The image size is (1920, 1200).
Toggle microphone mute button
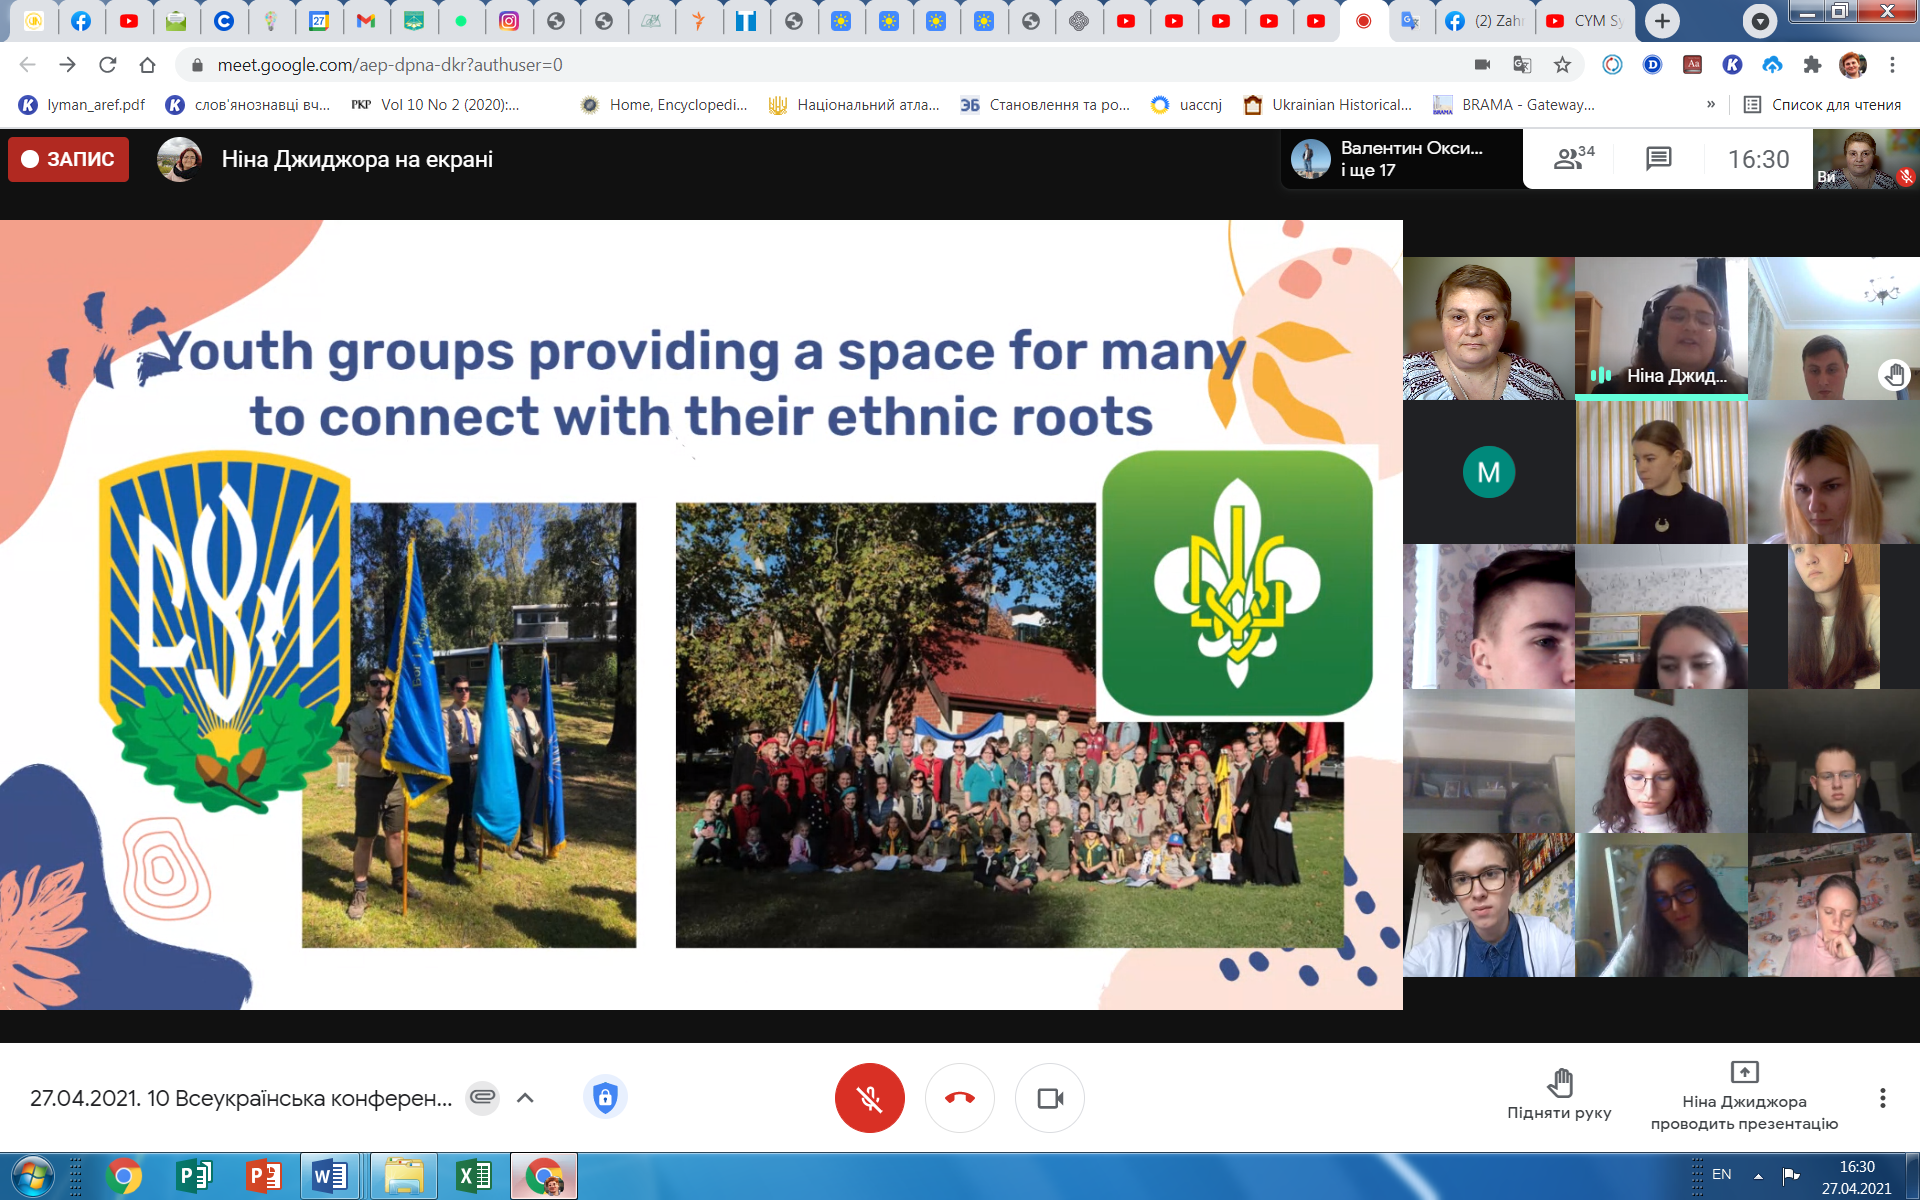pyautogui.click(x=869, y=1098)
